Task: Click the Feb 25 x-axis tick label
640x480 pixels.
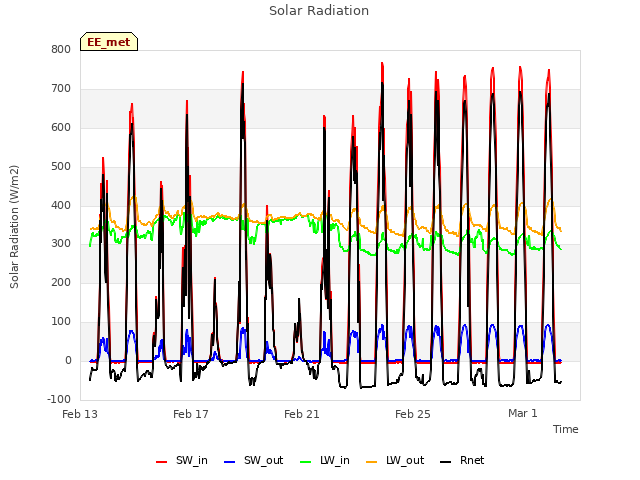Action: (413, 414)
